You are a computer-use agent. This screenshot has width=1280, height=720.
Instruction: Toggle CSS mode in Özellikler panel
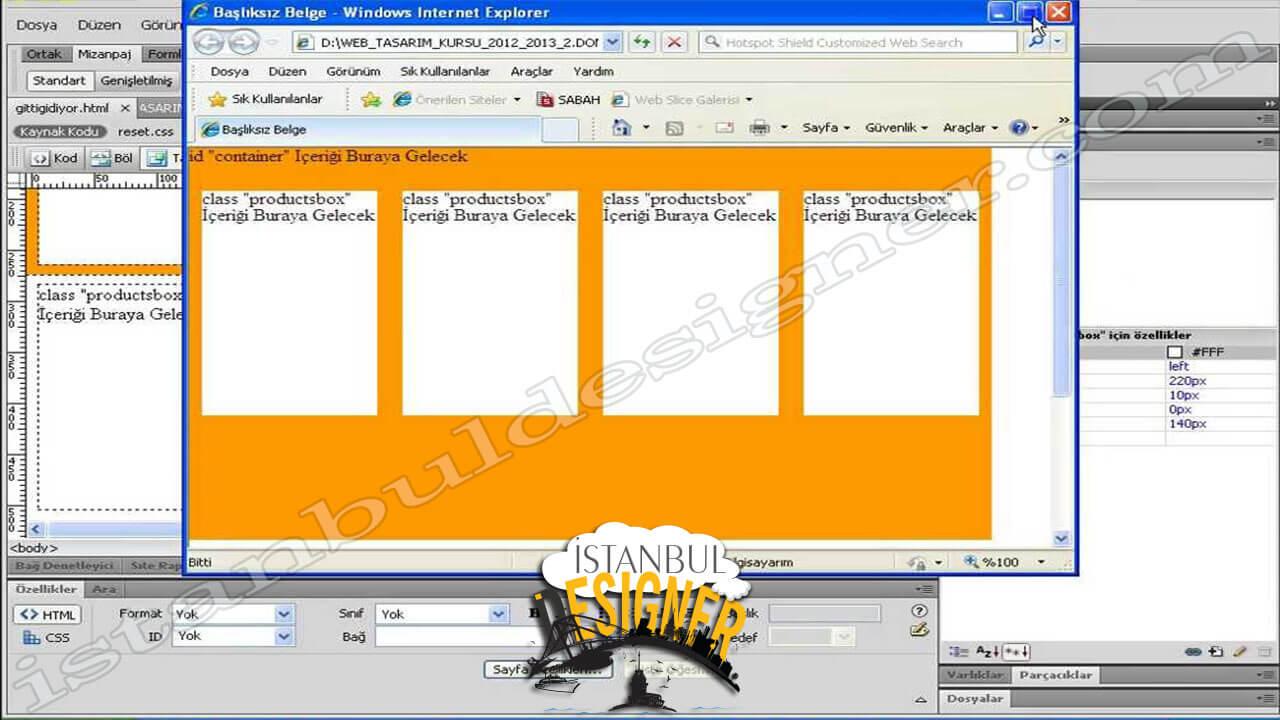(x=47, y=637)
